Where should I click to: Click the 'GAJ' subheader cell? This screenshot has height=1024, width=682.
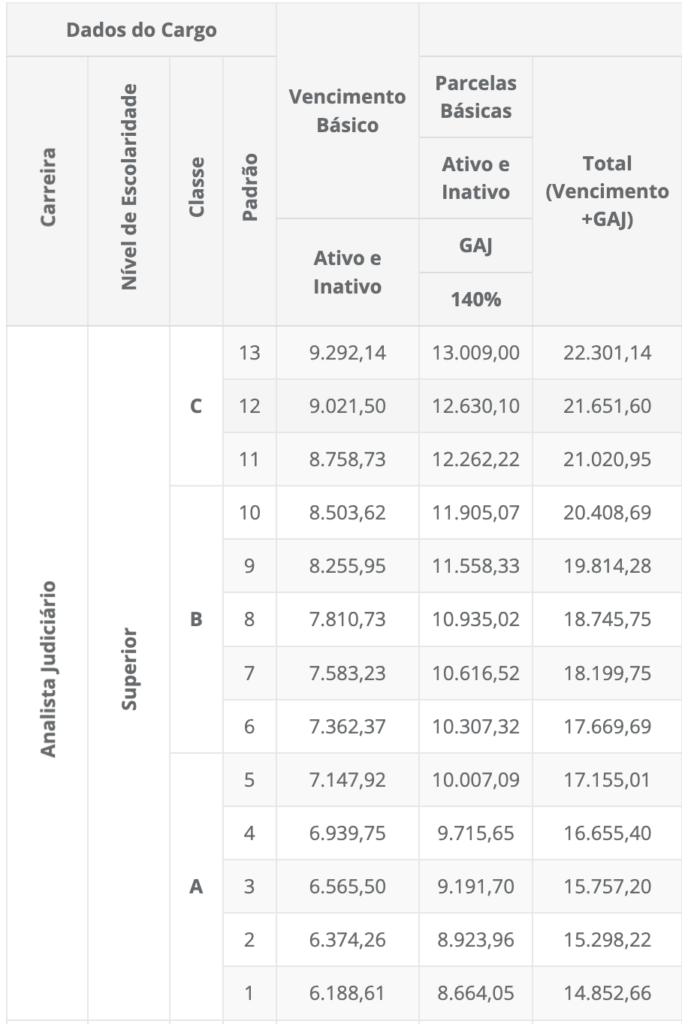(475, 245)
